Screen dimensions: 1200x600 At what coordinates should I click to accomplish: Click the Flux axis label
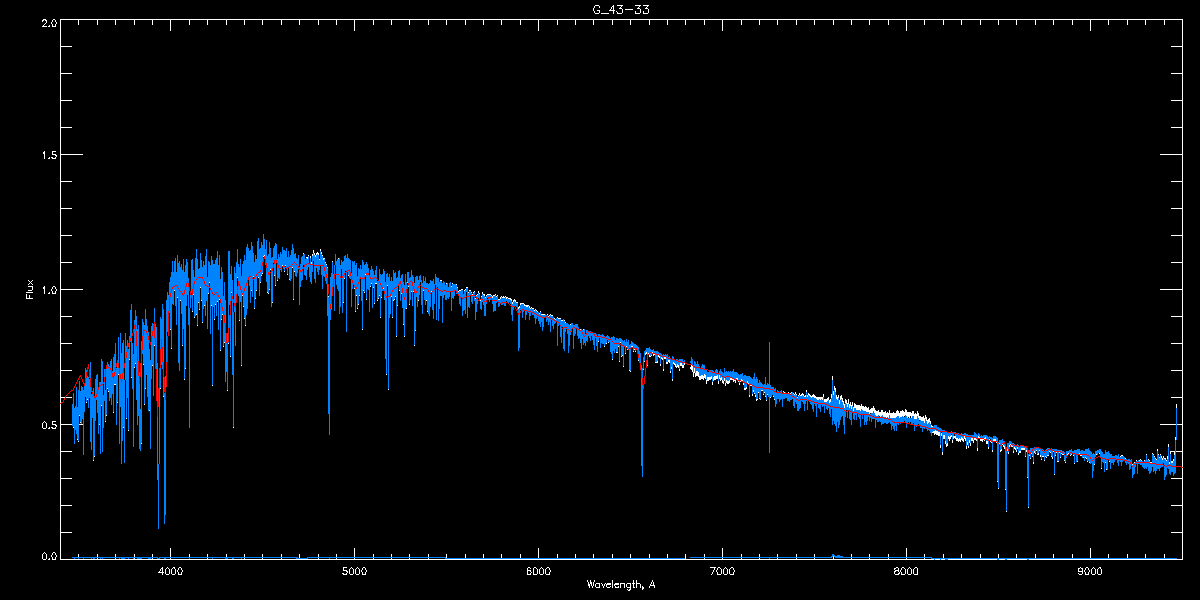pyautogui.click(x=30, y=290)
